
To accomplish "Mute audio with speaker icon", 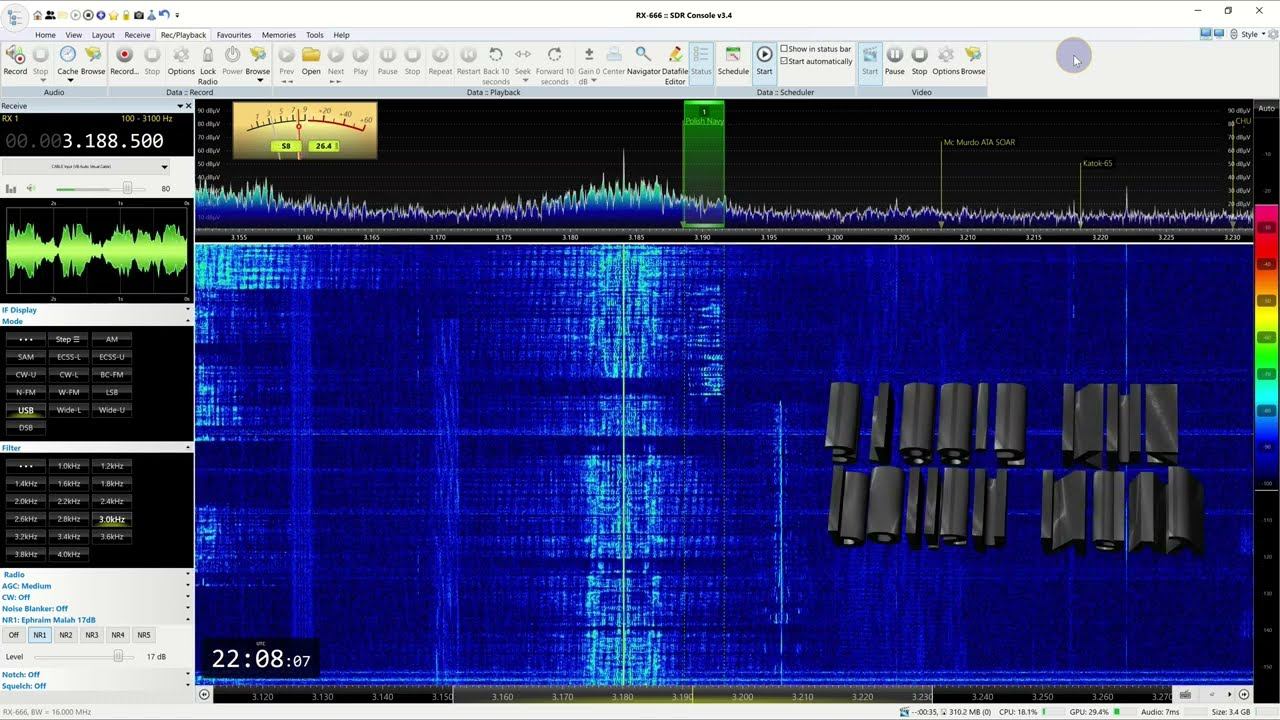I will [x=30, y=188].
